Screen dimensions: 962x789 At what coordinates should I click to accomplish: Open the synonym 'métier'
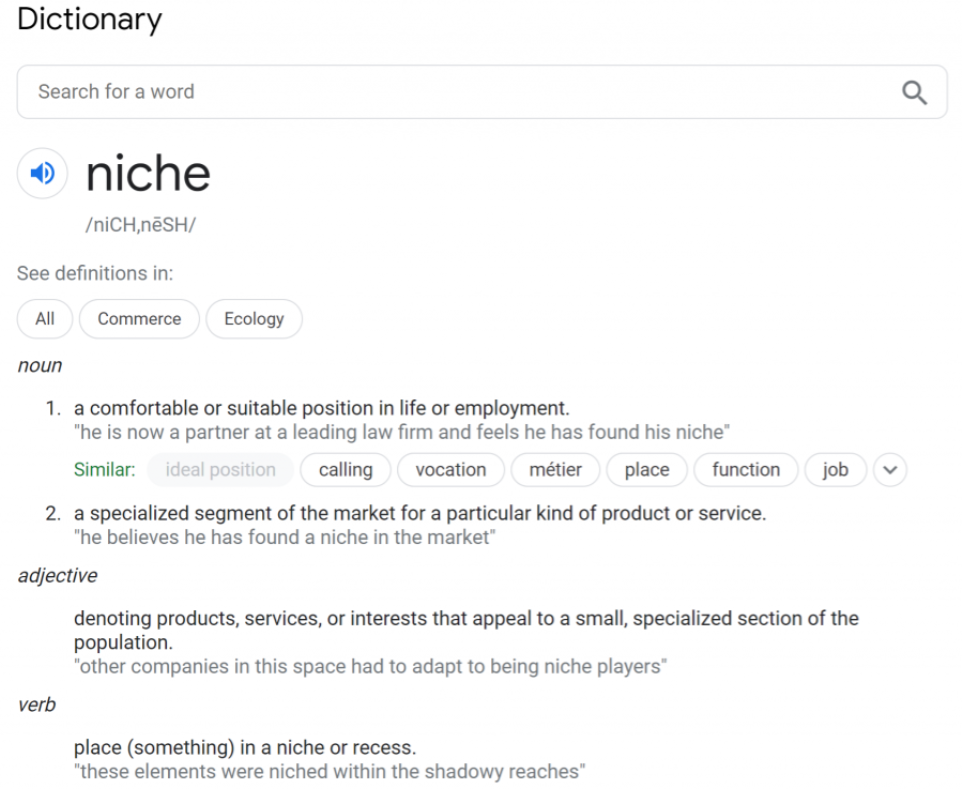555,470
